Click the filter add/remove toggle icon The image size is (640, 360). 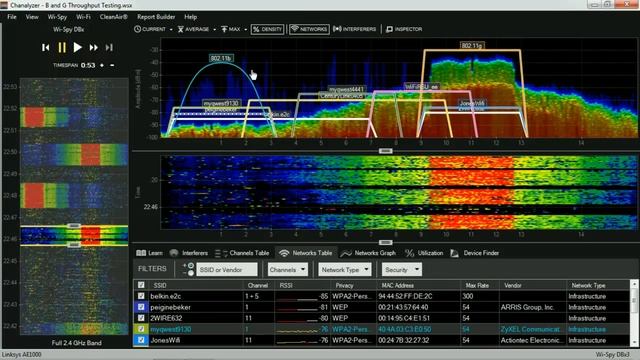(x=188, y=269)
